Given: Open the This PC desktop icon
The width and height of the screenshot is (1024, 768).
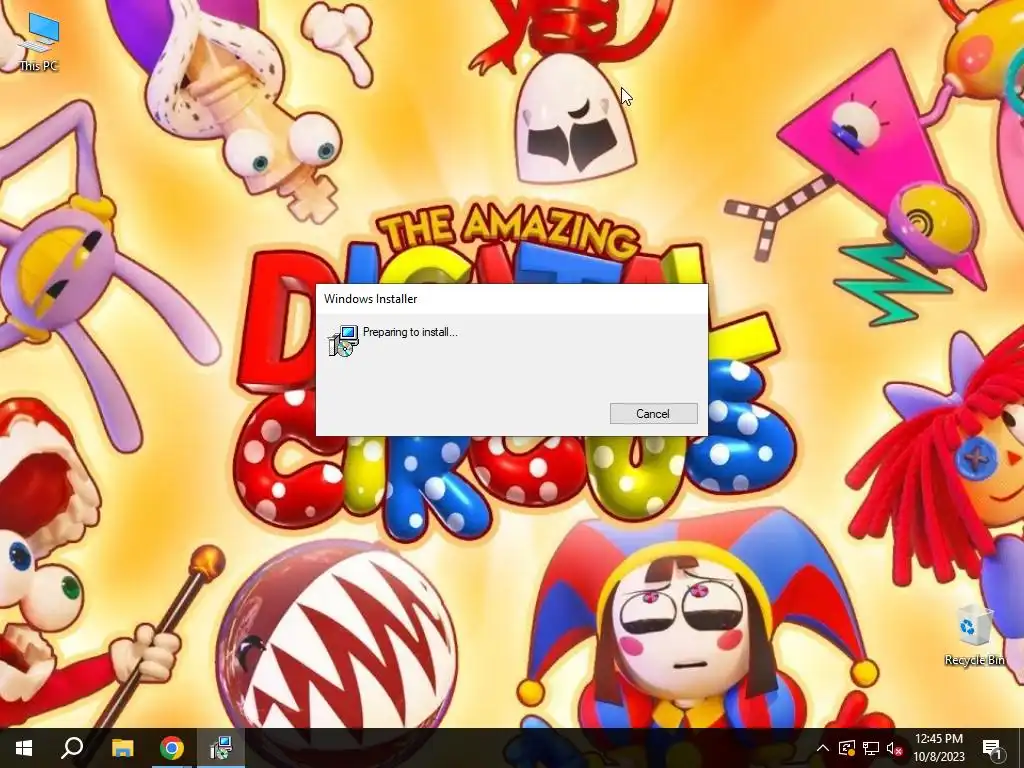Looking at the screenshot, I should [x=39, y=42].
